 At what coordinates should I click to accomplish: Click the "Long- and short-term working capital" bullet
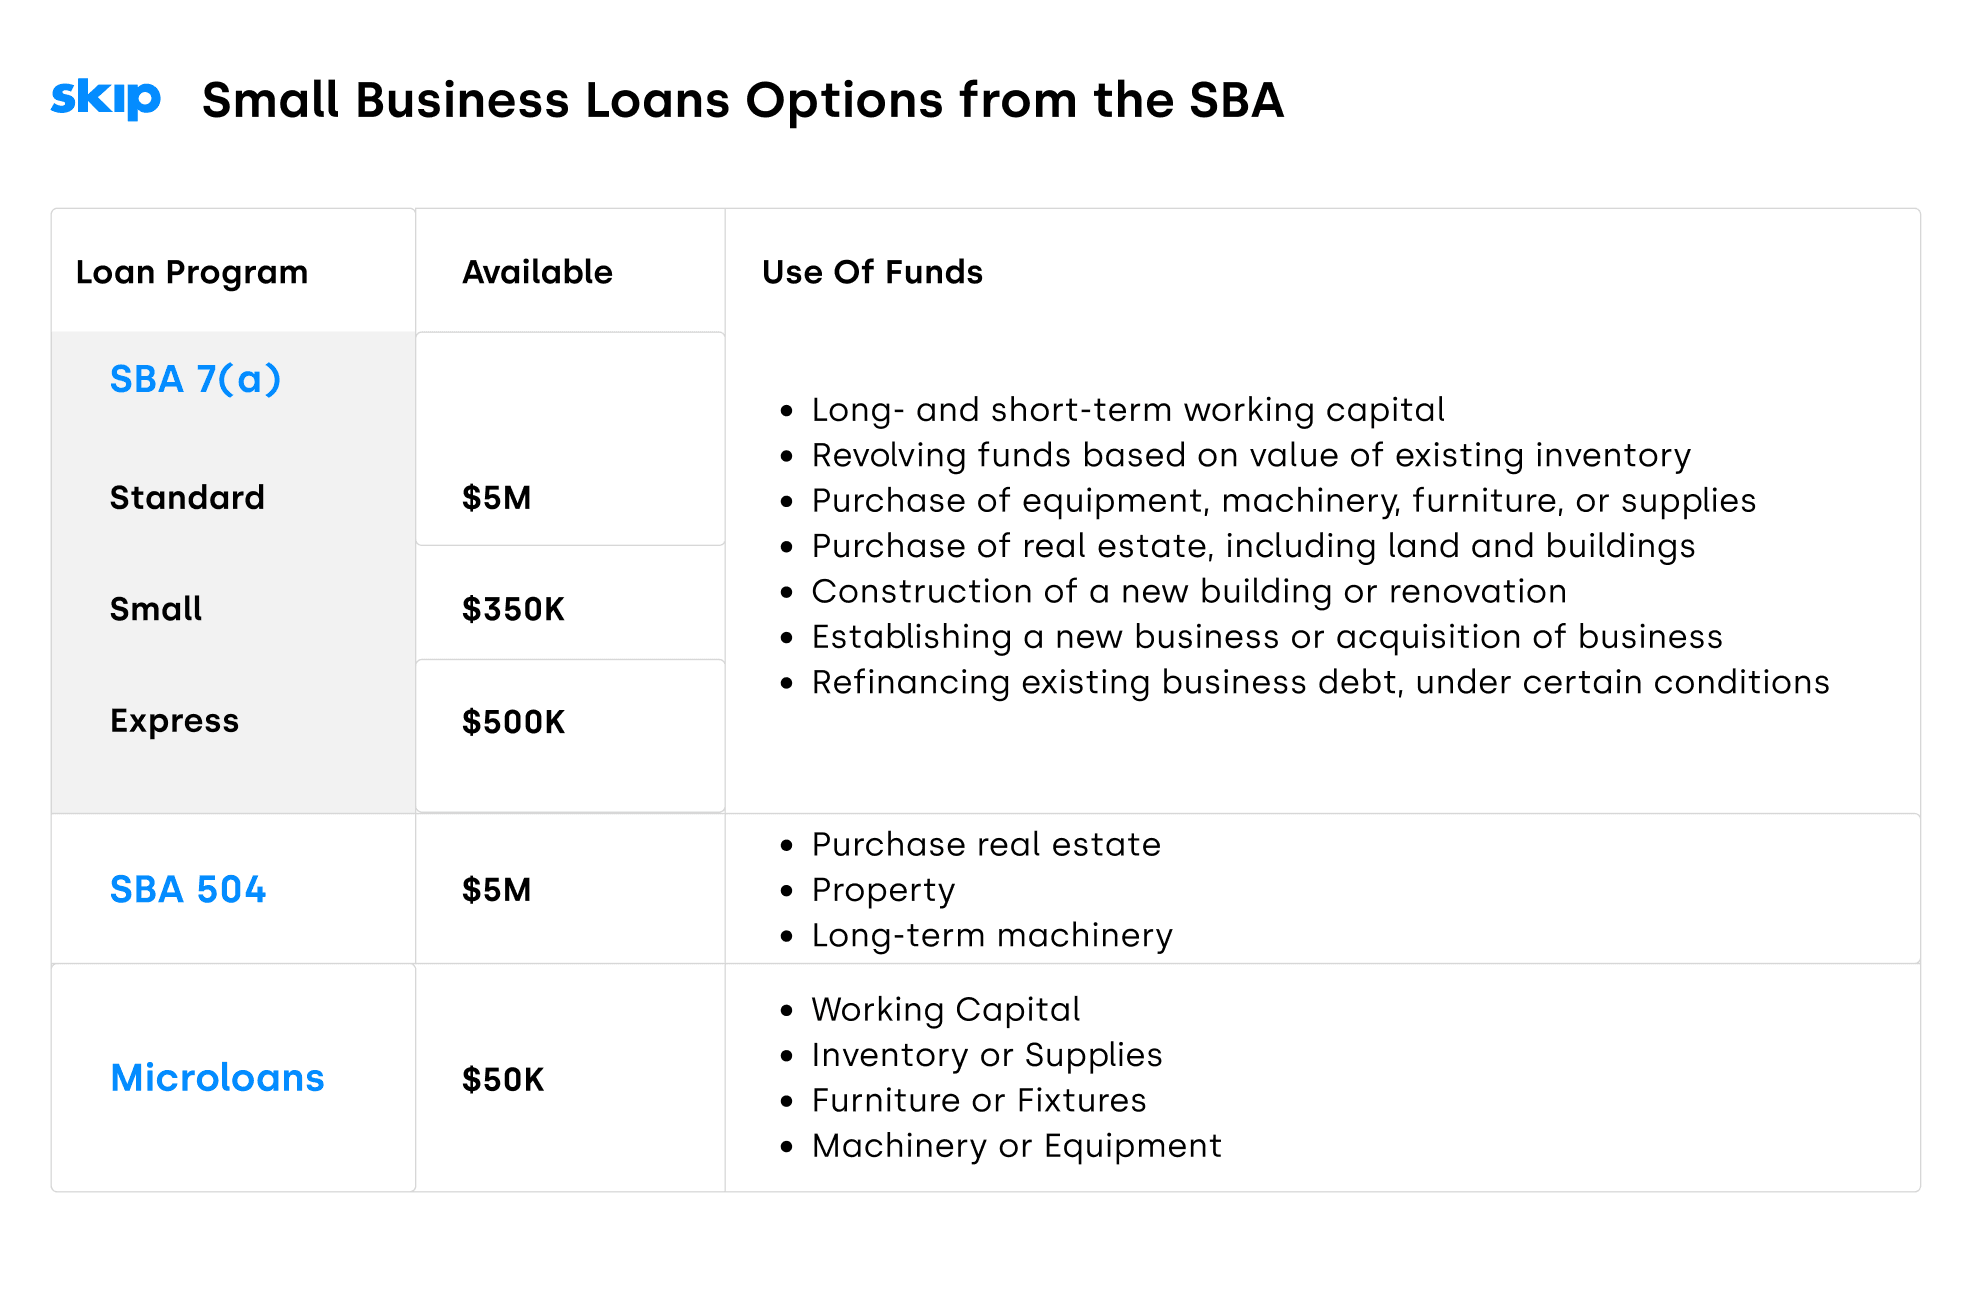coord(1127,410)
